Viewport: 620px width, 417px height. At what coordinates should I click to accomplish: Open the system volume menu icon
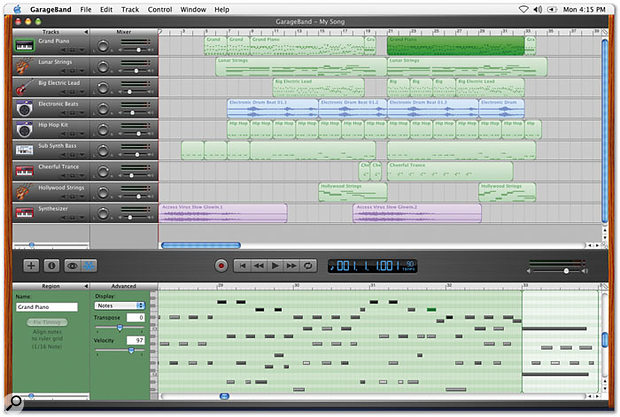pyautogui.click(x=538, y=9)
